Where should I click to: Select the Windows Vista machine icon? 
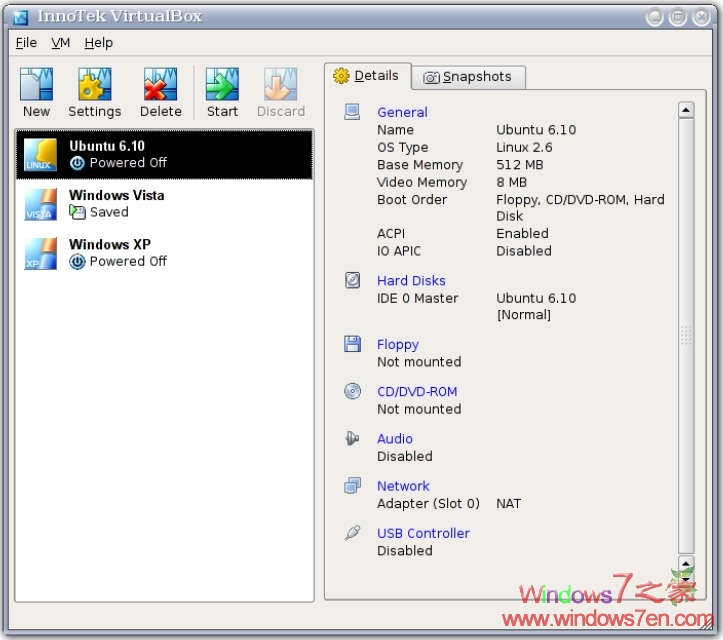coord(41,204)
